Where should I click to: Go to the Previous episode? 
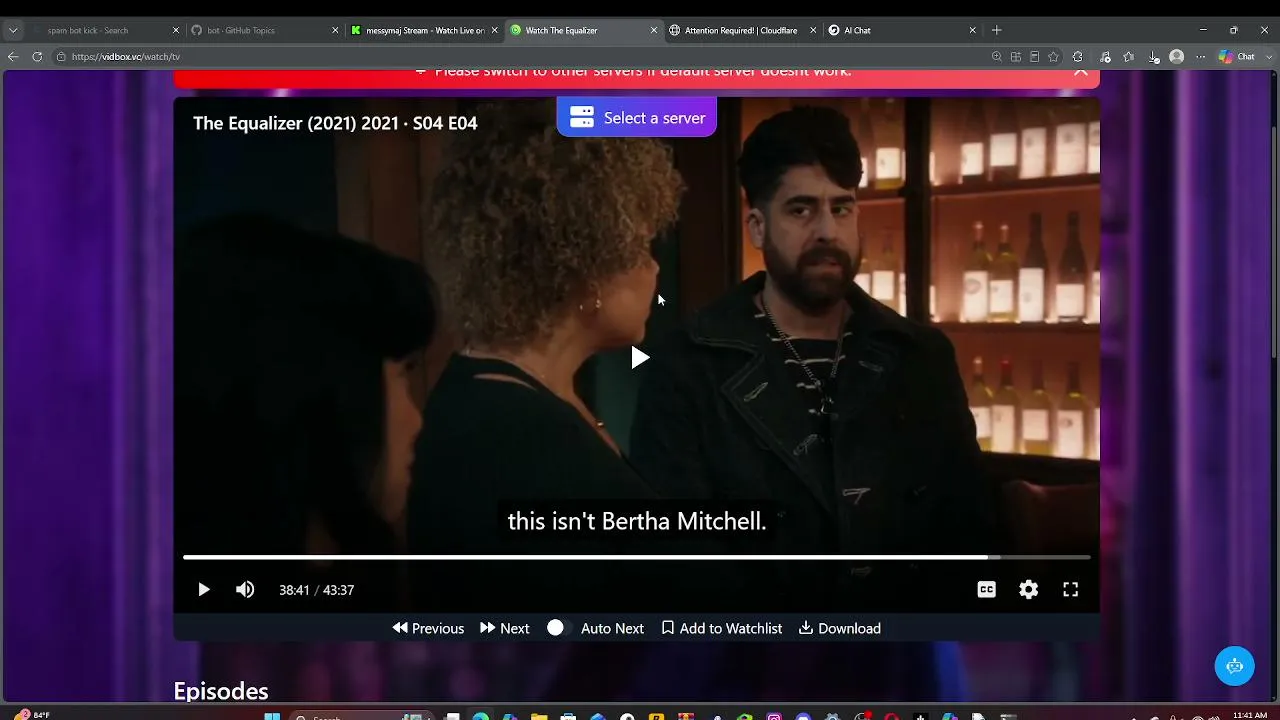click(x=428, y=628)
